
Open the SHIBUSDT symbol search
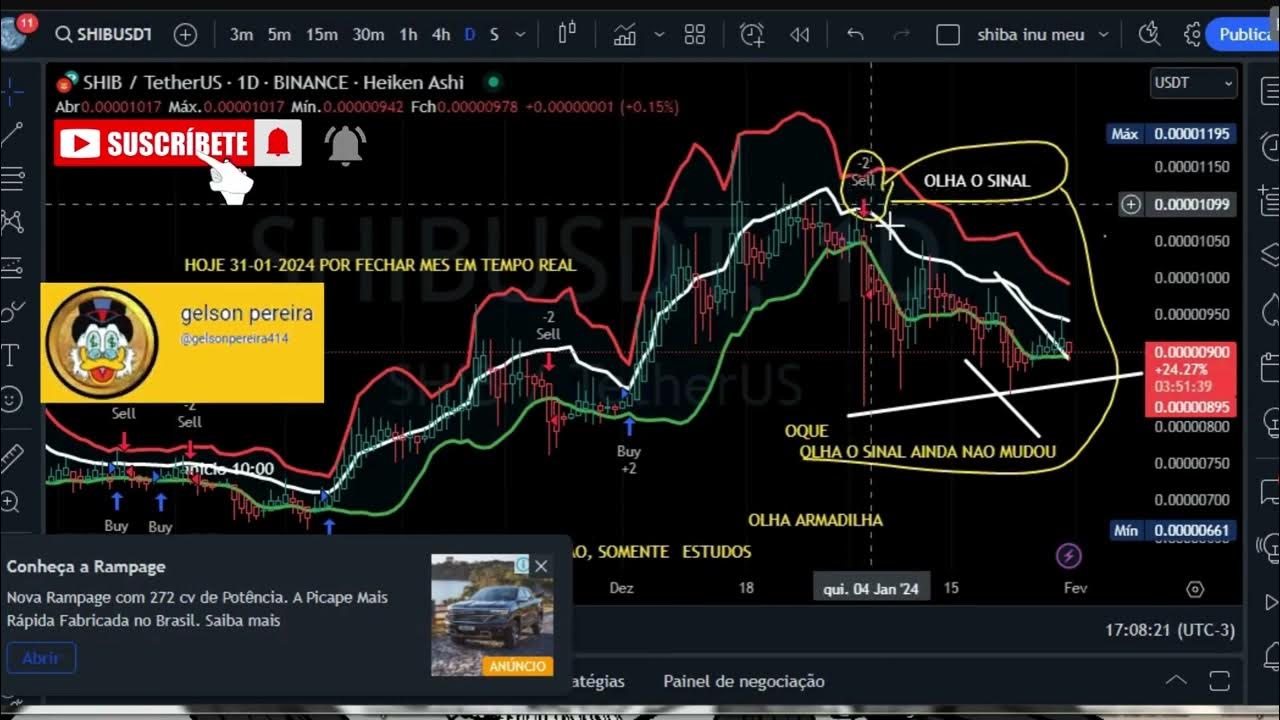103,35
